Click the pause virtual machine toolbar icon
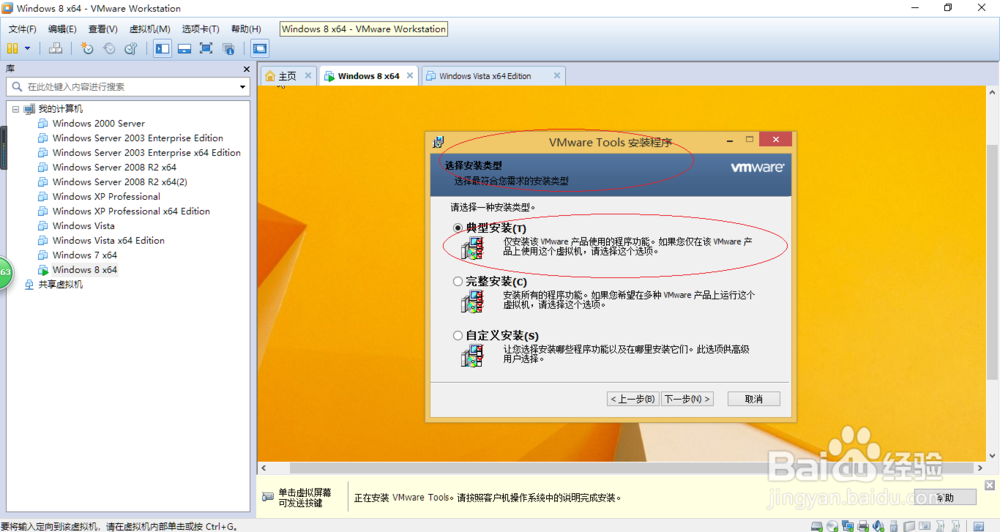 pyautogui.click(x=12, y=48)
